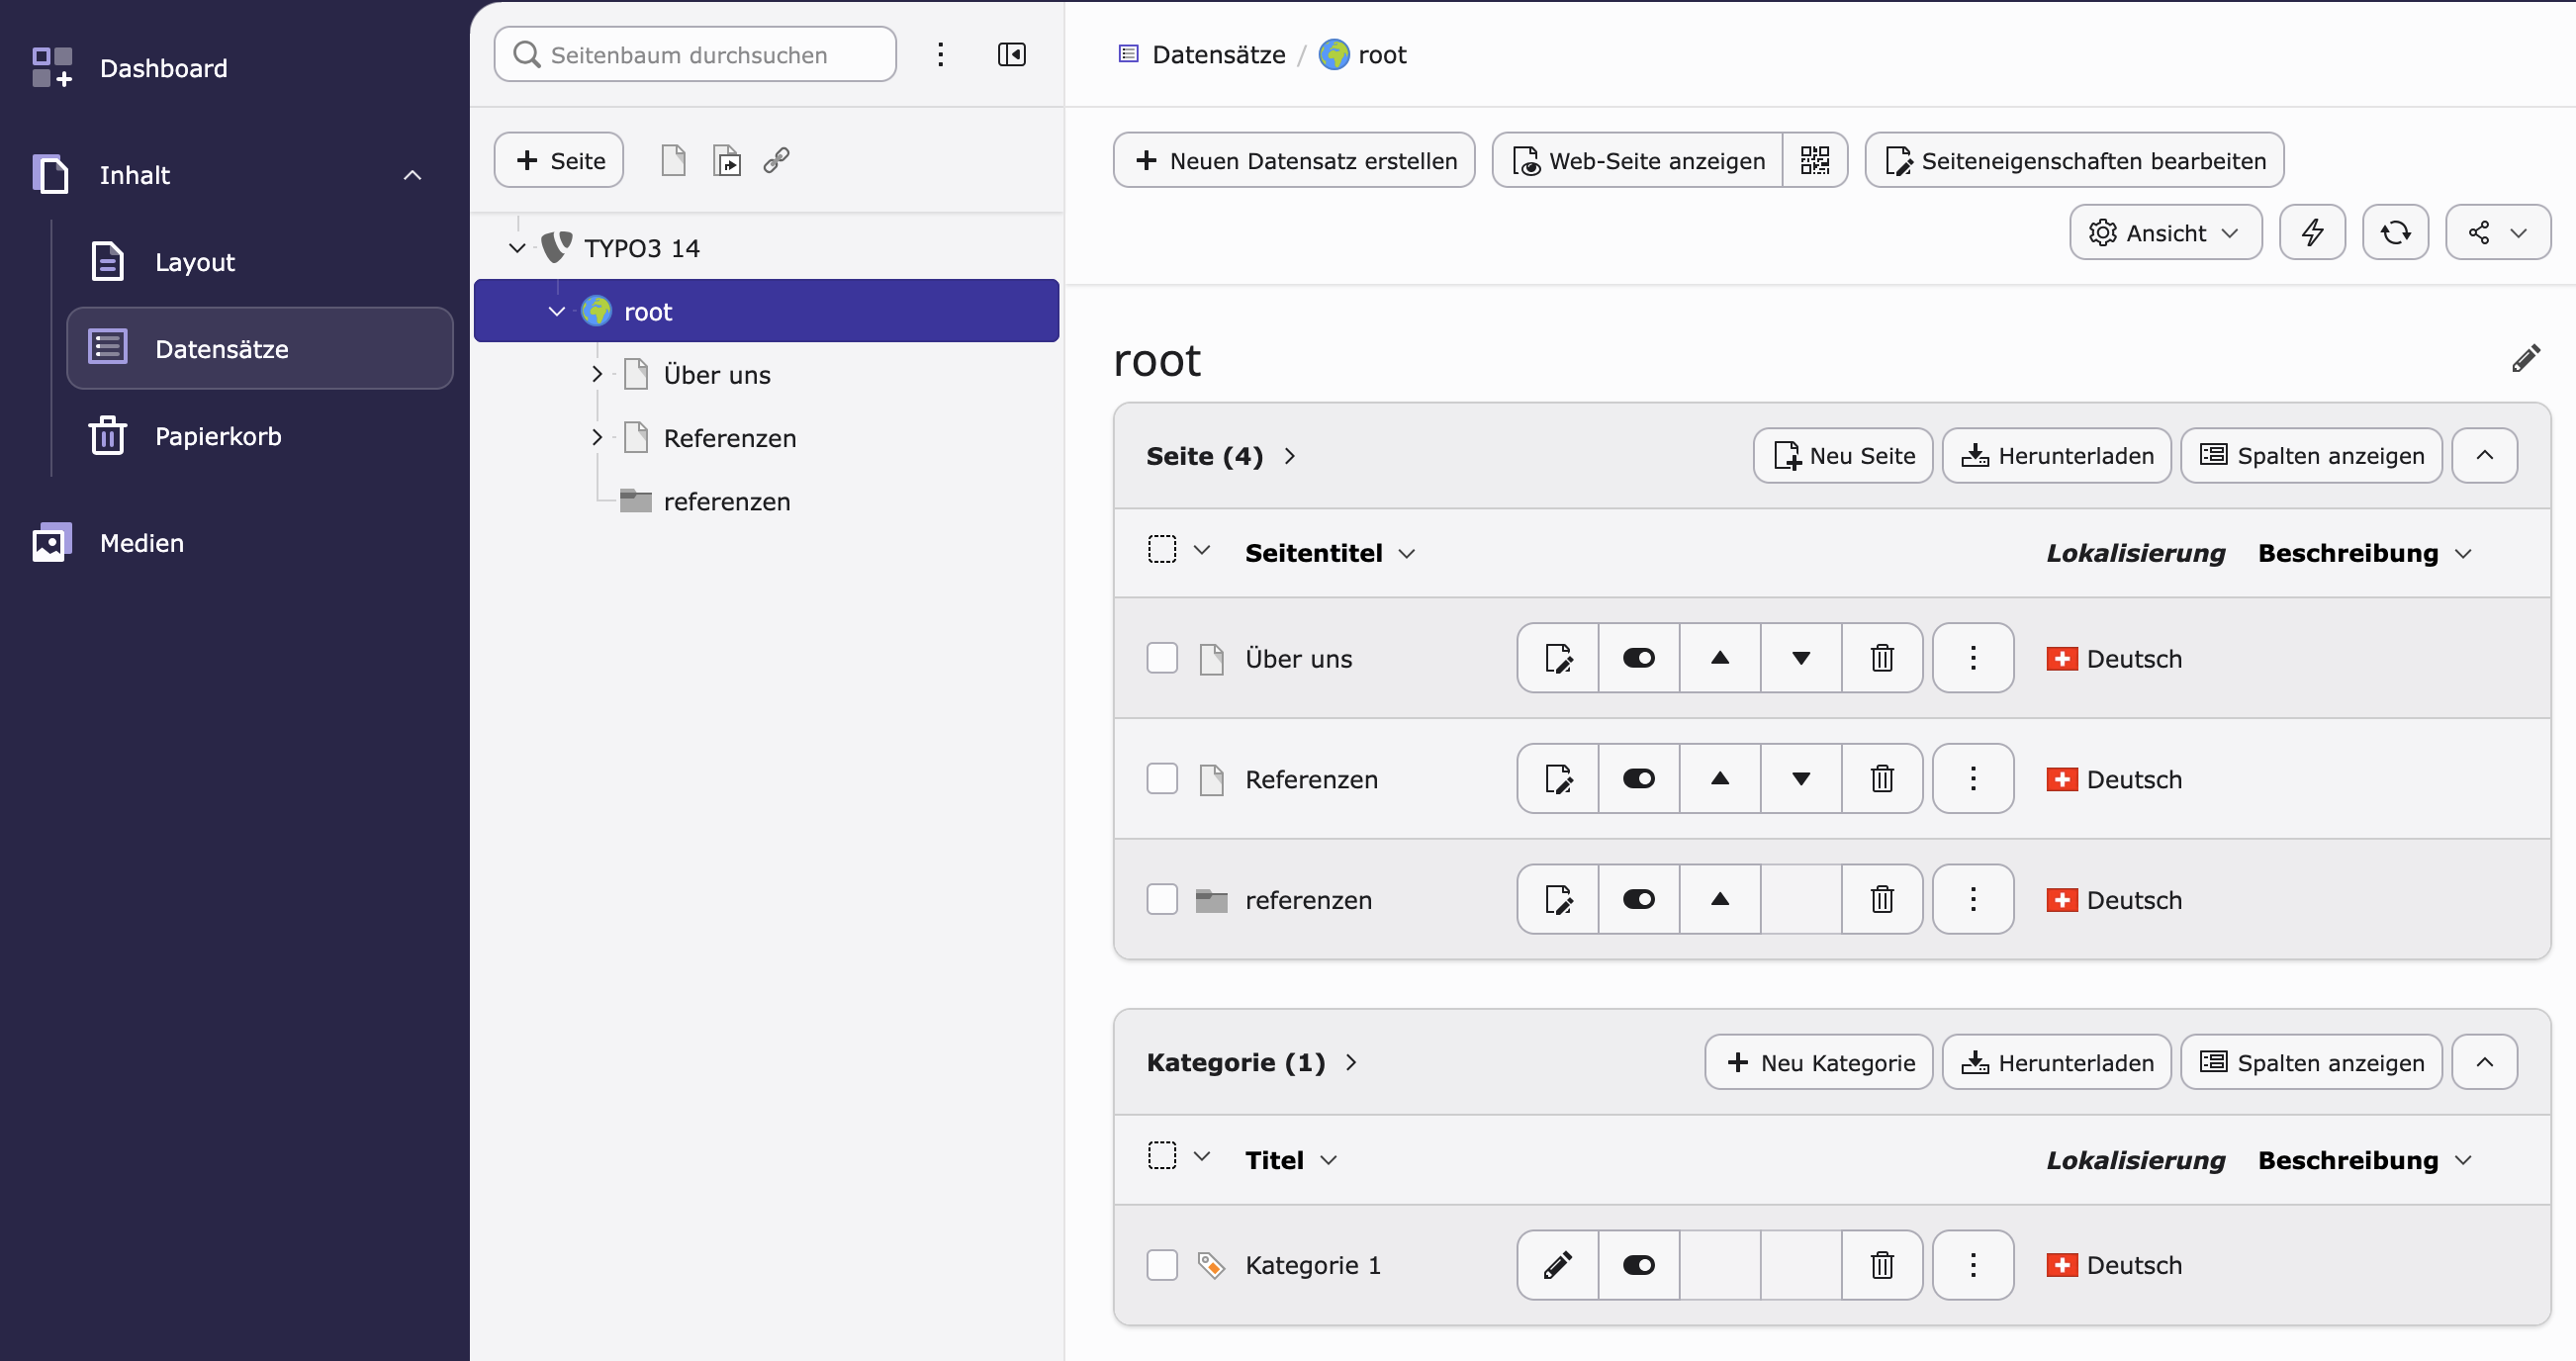Collapse the Kategorie table section
Screen dimensions: 2576x1361
tap(2484, 1062)
